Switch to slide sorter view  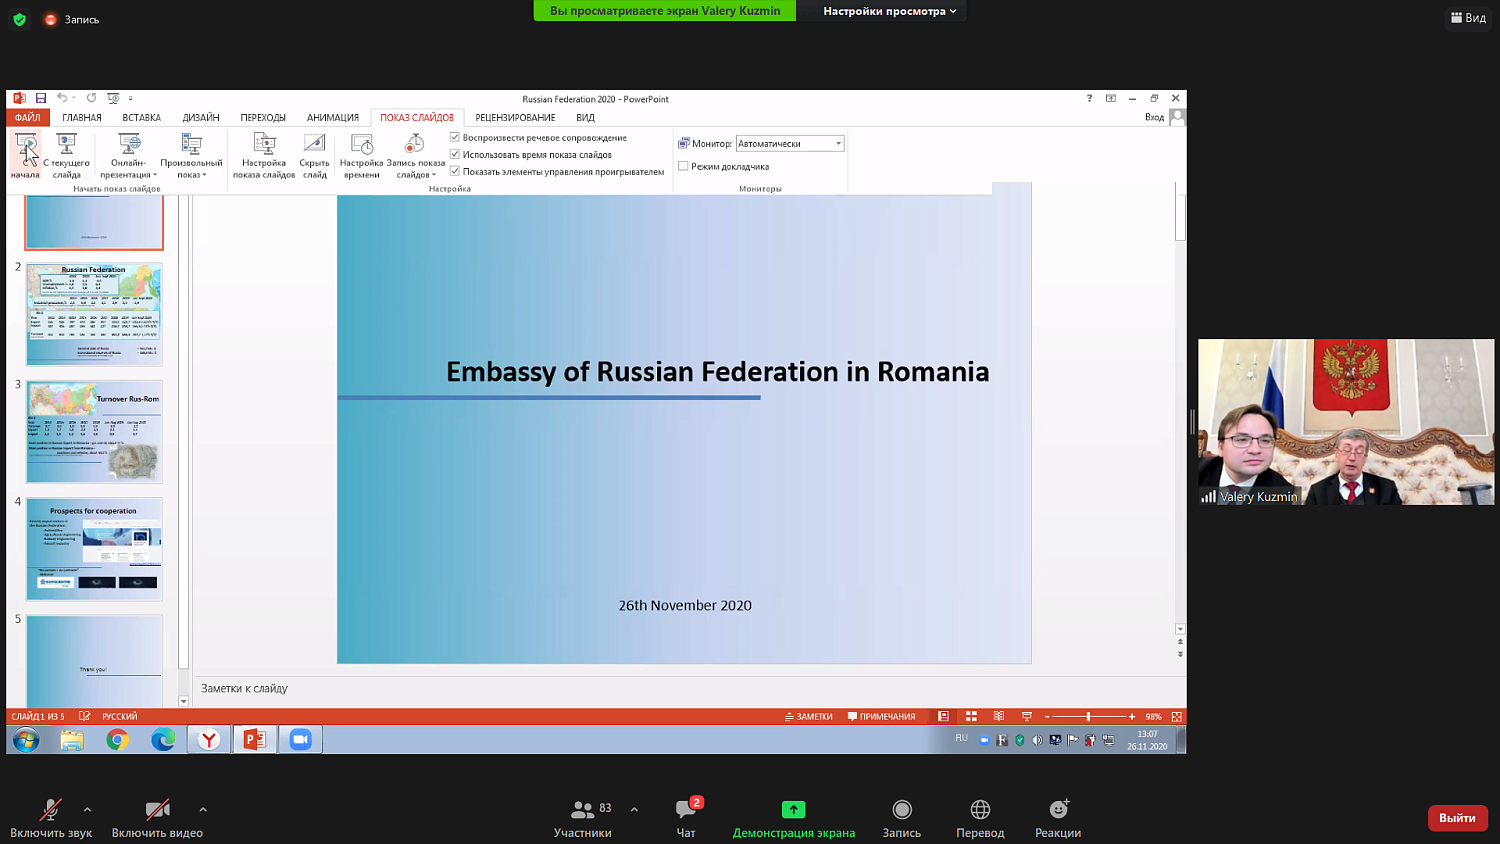971,716
